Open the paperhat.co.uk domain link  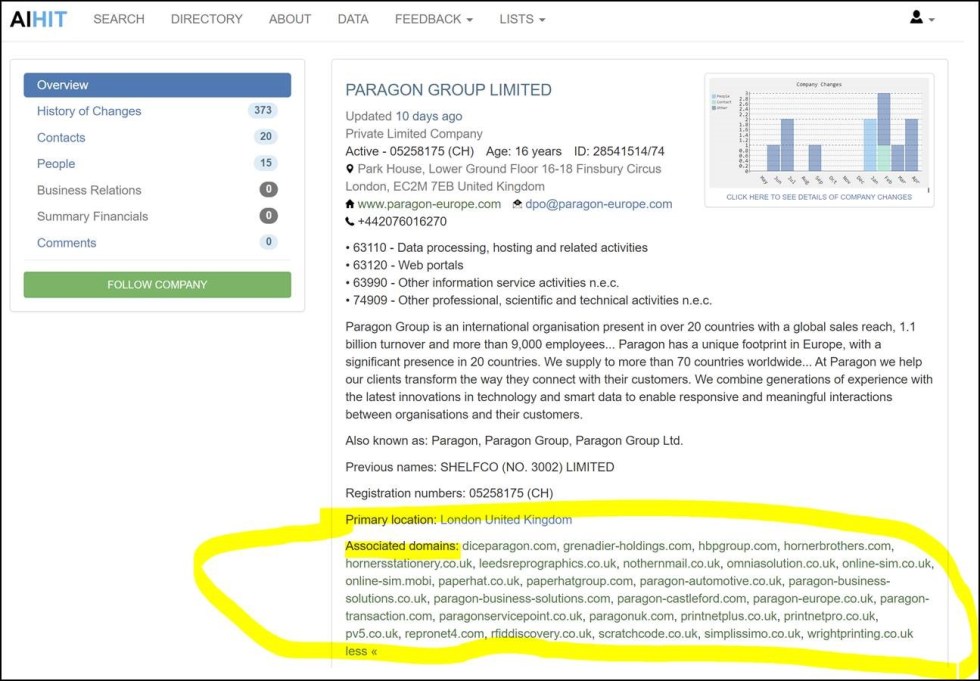point(479,581)
